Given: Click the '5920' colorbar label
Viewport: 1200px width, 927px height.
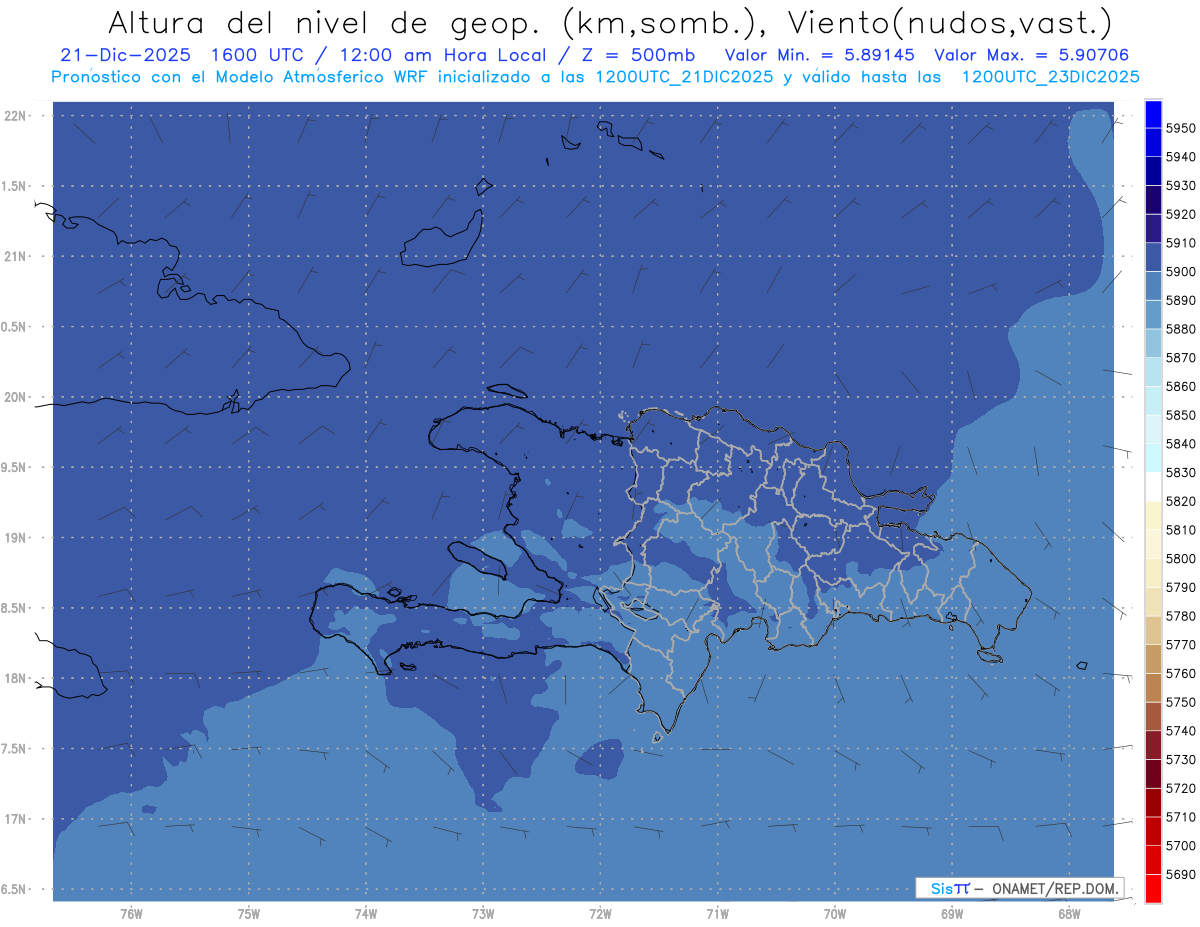Looking at the screenshot, I should (x=1180, y=214).
